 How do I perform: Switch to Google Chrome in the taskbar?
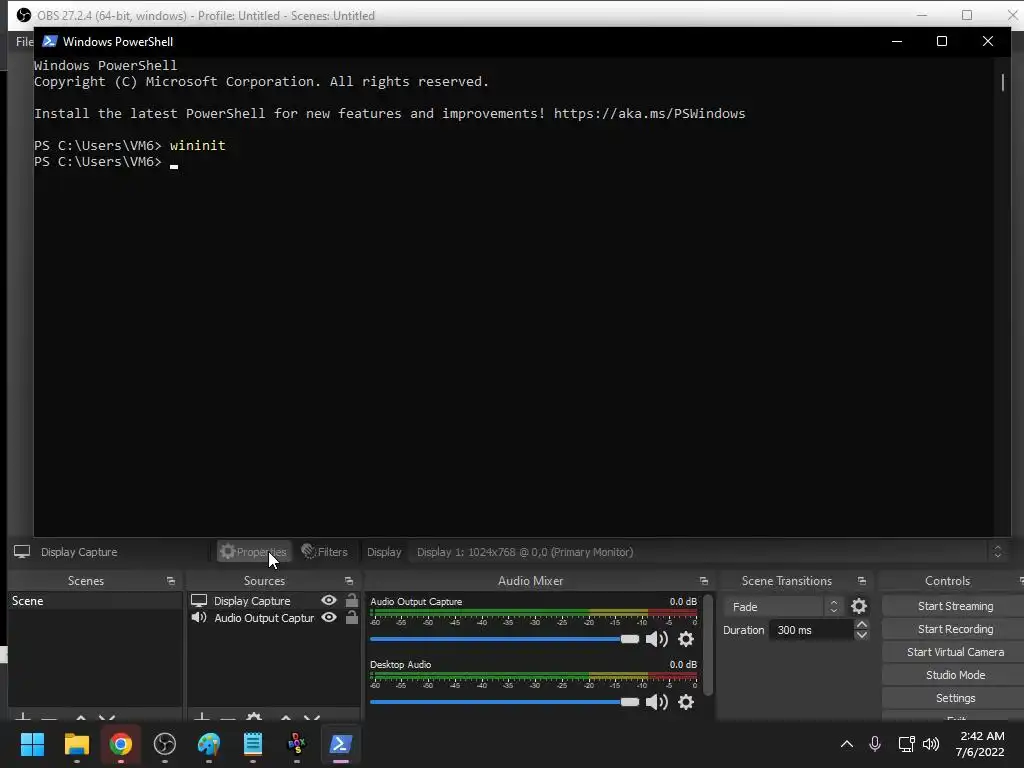(121, 744)
